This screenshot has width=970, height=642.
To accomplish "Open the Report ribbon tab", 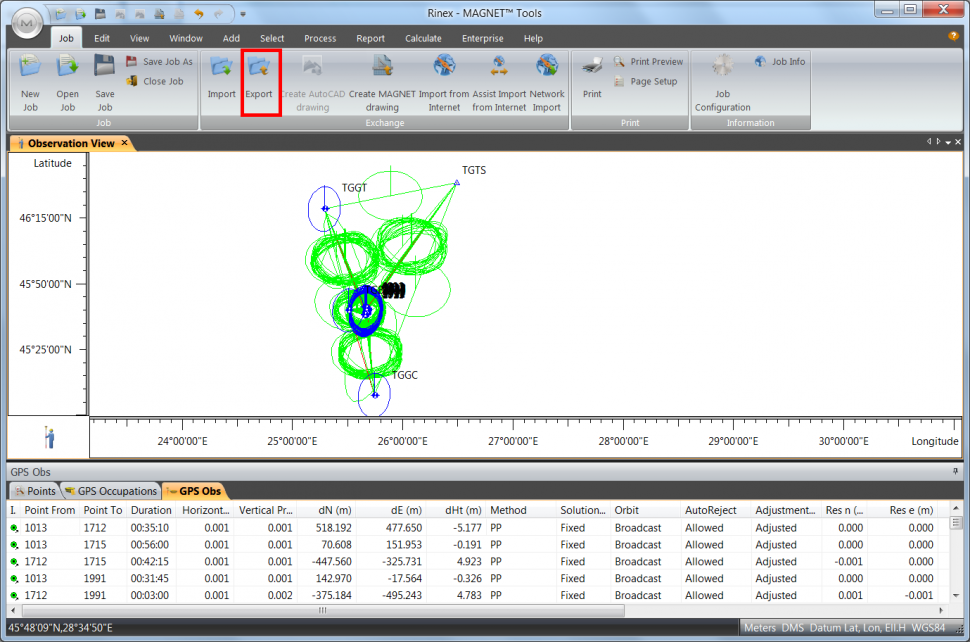I will [371, 38].
